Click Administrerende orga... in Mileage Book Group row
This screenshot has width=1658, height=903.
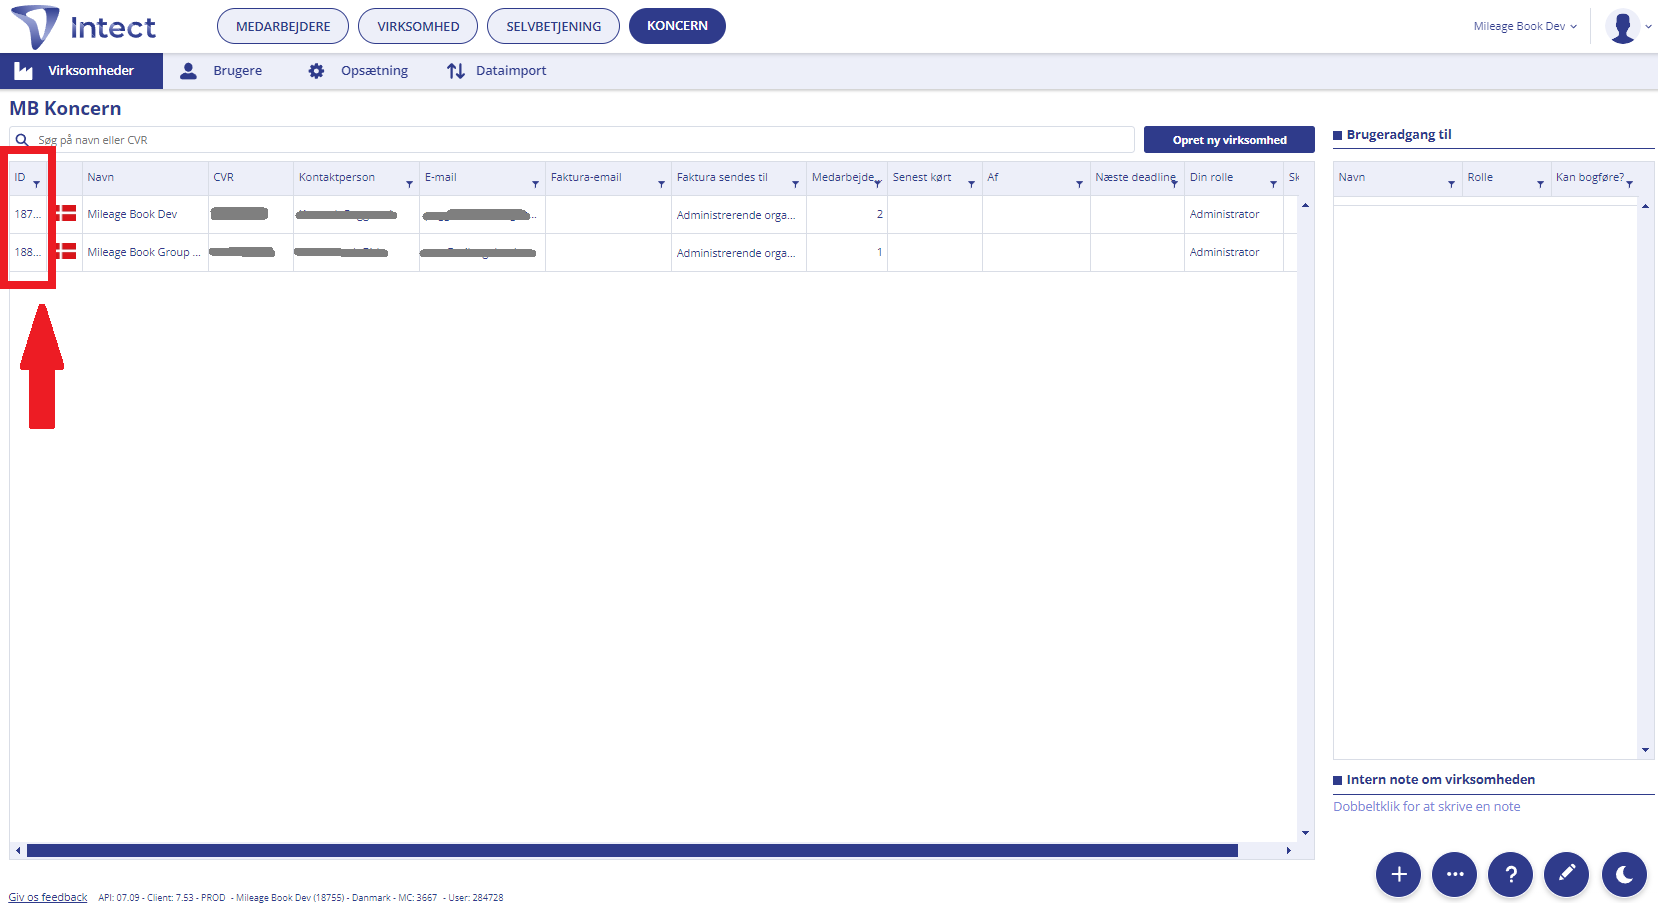pos(736,253)
